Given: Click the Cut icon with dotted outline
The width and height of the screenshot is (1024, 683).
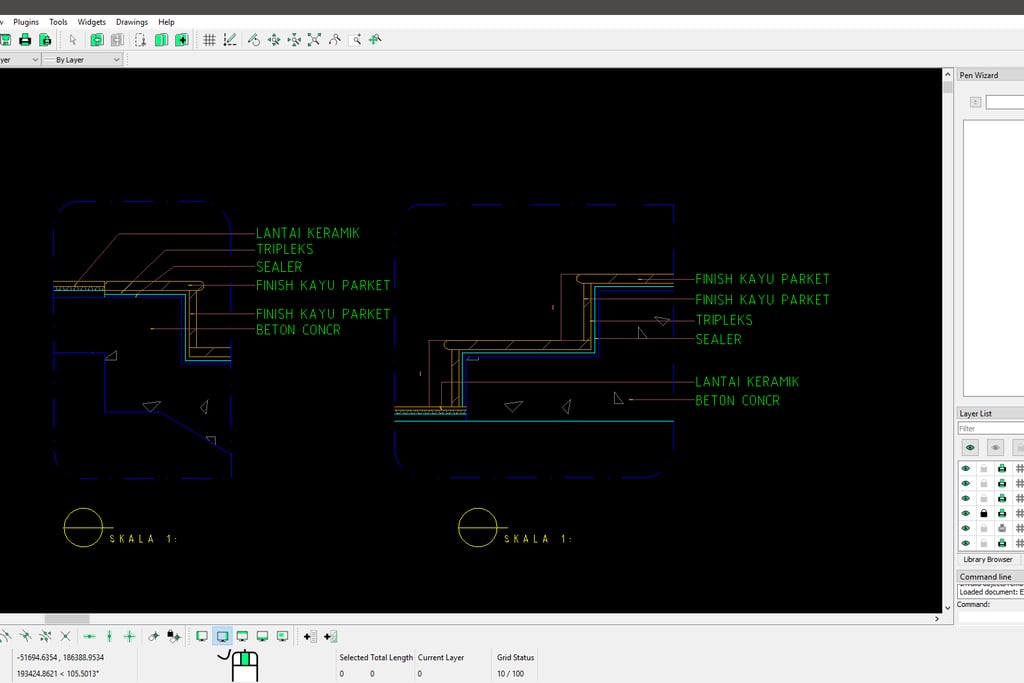Looking at the screenshot, I should coord(140,40).
